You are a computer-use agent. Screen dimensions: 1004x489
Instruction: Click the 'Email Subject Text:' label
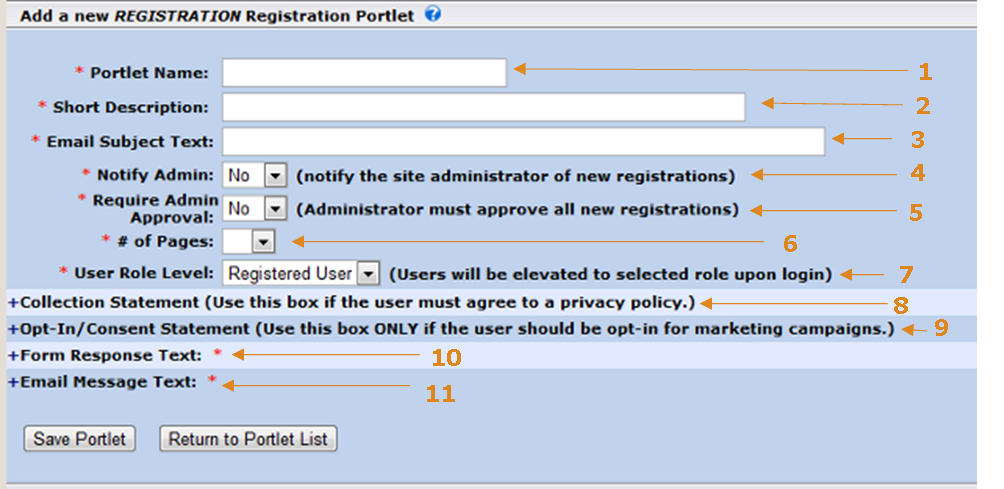click(x=130, y=141)
